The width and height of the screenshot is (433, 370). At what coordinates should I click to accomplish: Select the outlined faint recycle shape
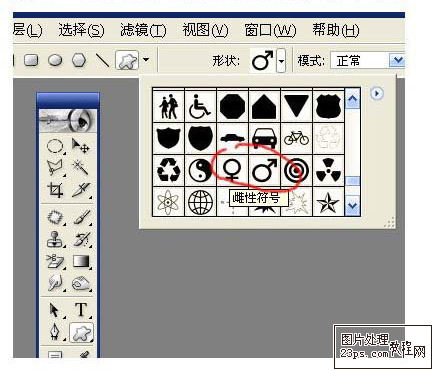(328, 138)
